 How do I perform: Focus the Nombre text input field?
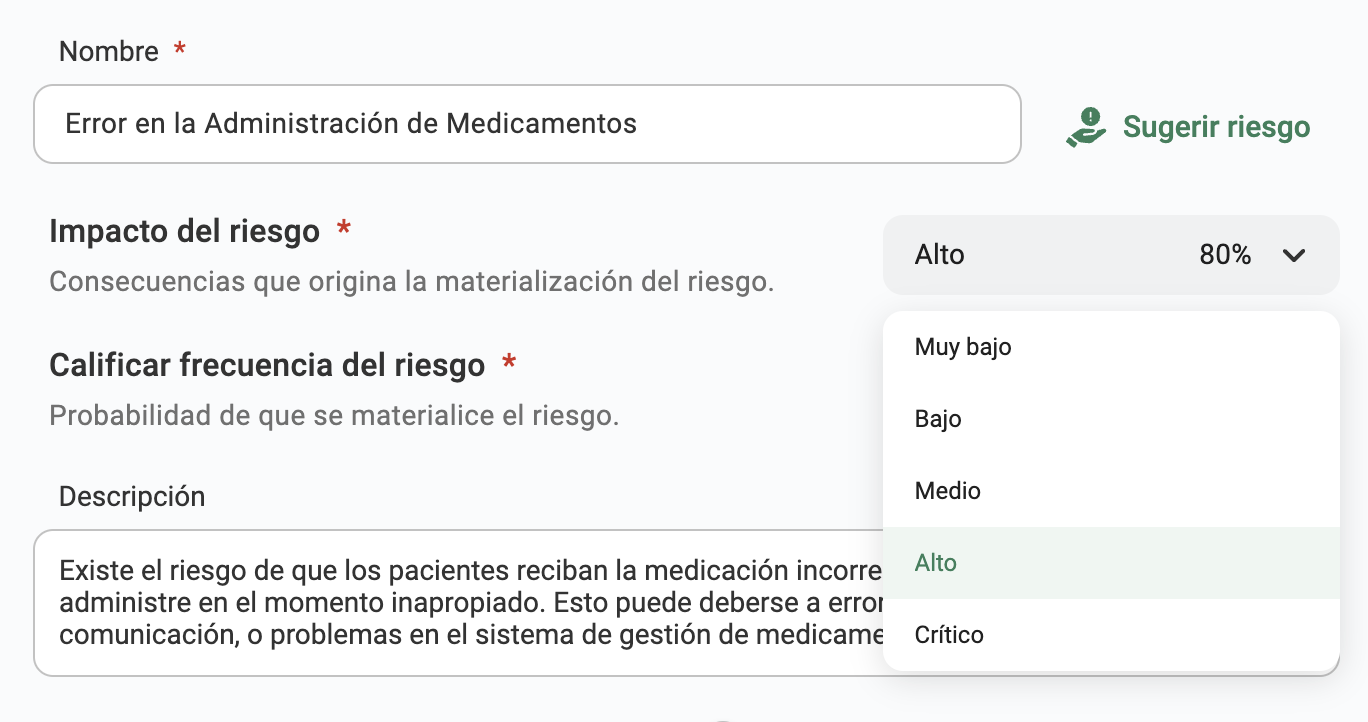click(527, 124)
